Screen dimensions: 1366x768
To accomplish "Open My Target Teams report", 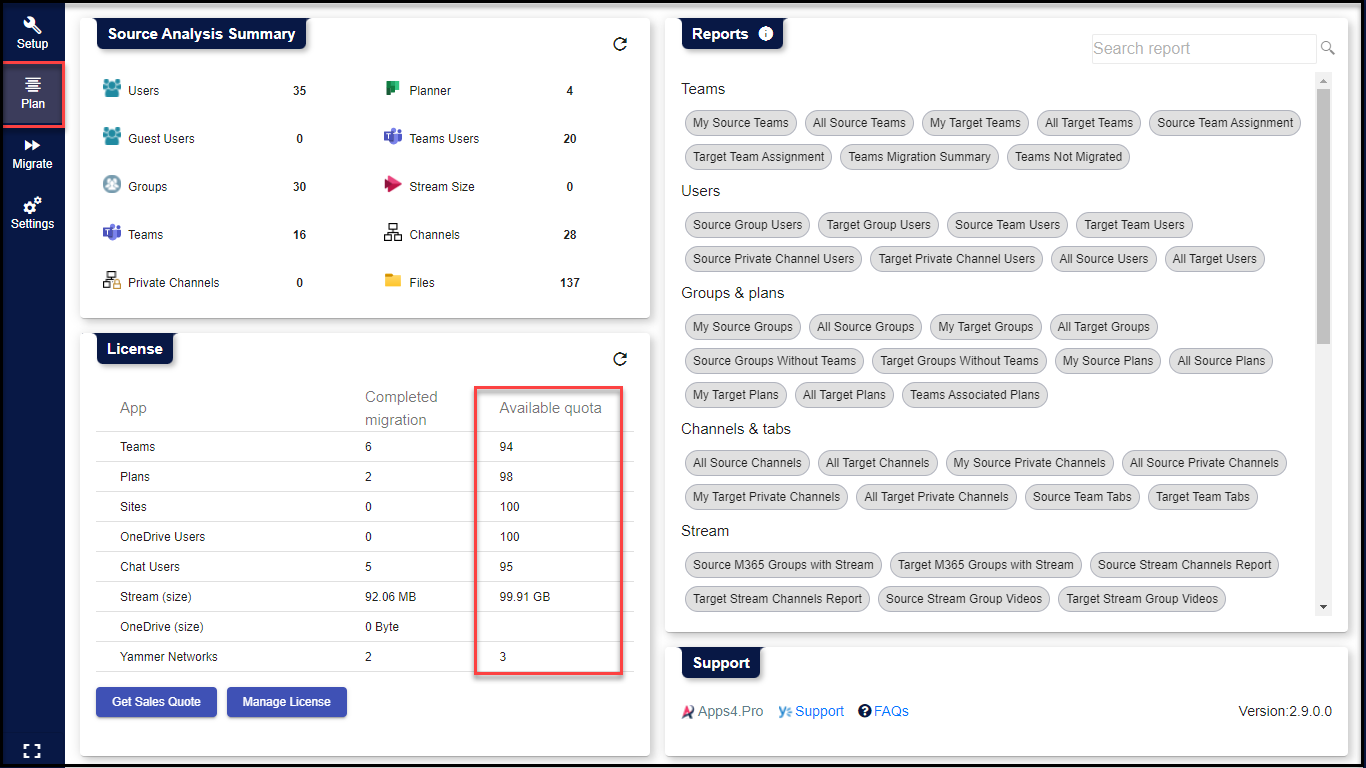I will pos(975,123).
